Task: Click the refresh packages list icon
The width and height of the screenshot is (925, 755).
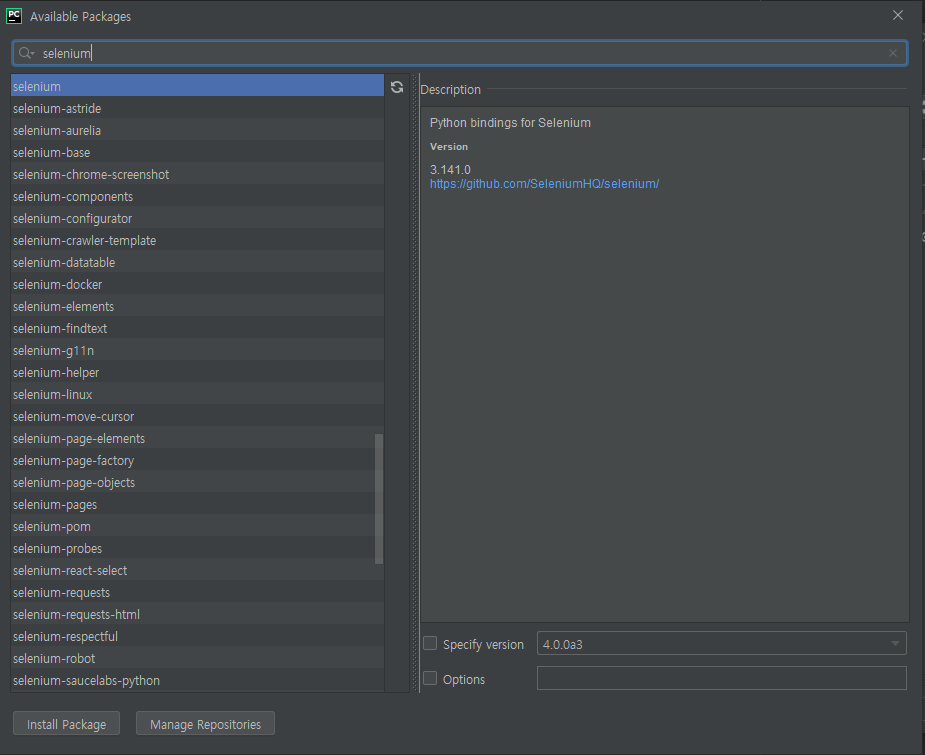Action: [397, 87]
